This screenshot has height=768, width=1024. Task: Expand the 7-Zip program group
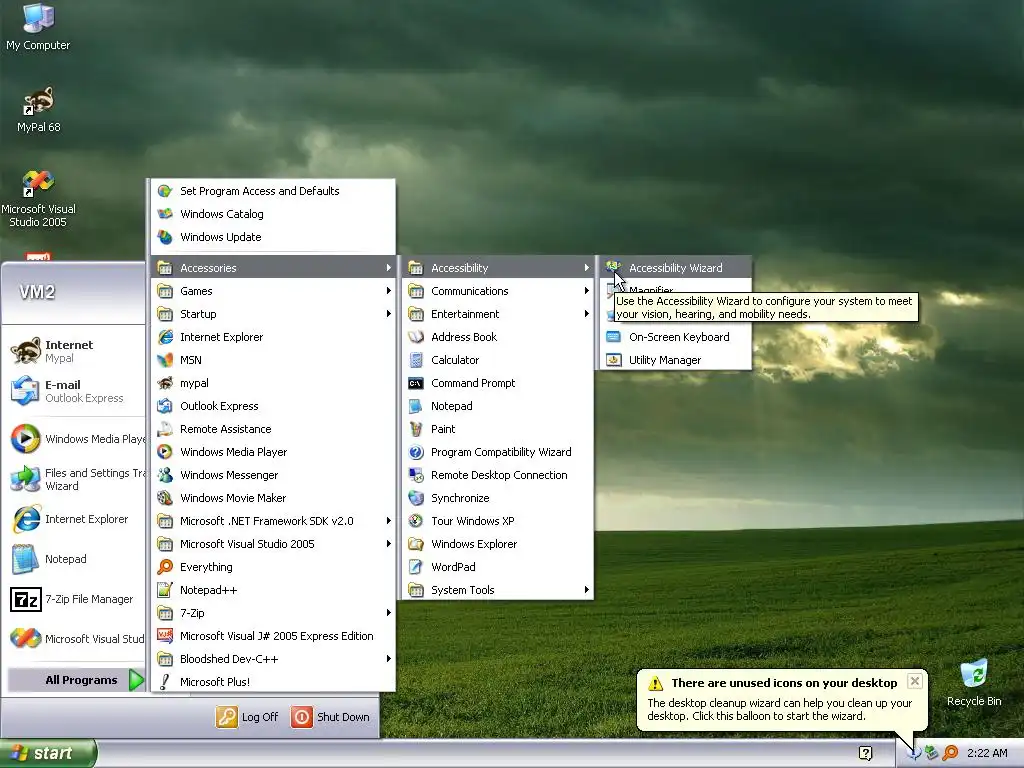tap(273, 613)
